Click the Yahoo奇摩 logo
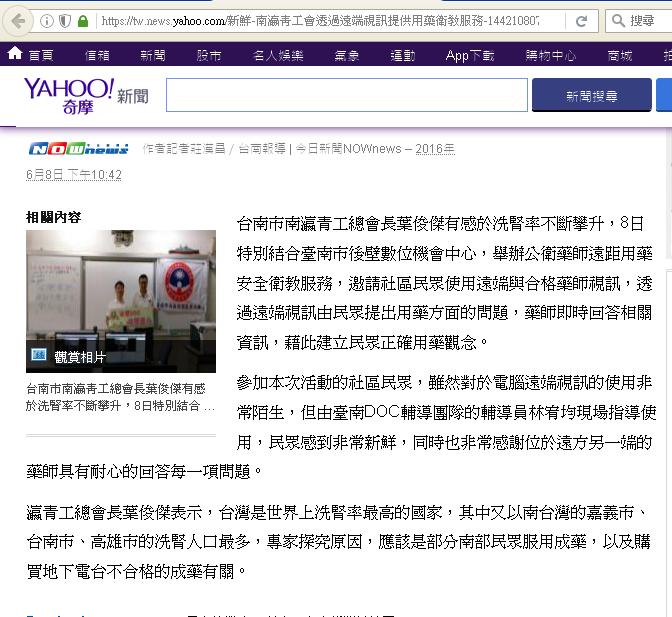This screenshot has width=672, height=617. (69, 96)
